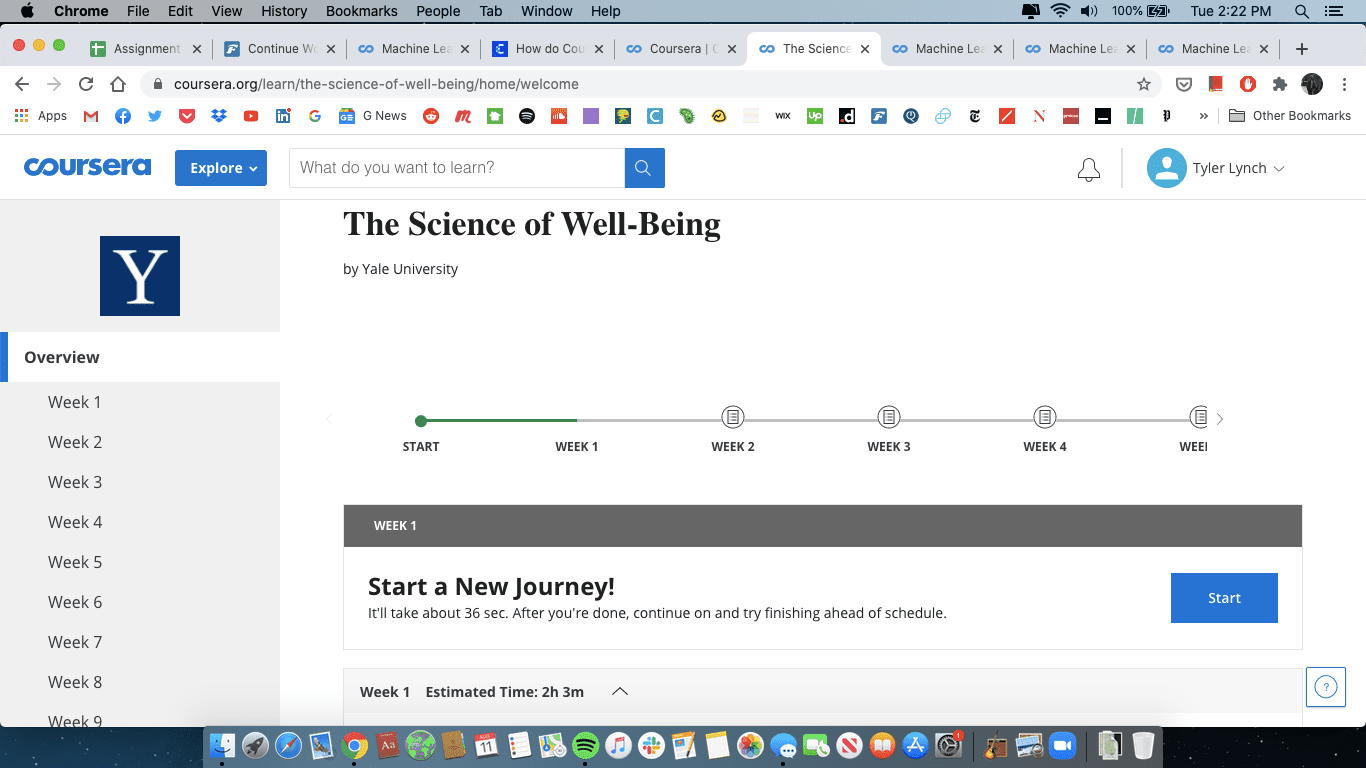Click the browser reload button
Image resolution: width=1366 pixels, height=768 pixels.
pos(86,84)
